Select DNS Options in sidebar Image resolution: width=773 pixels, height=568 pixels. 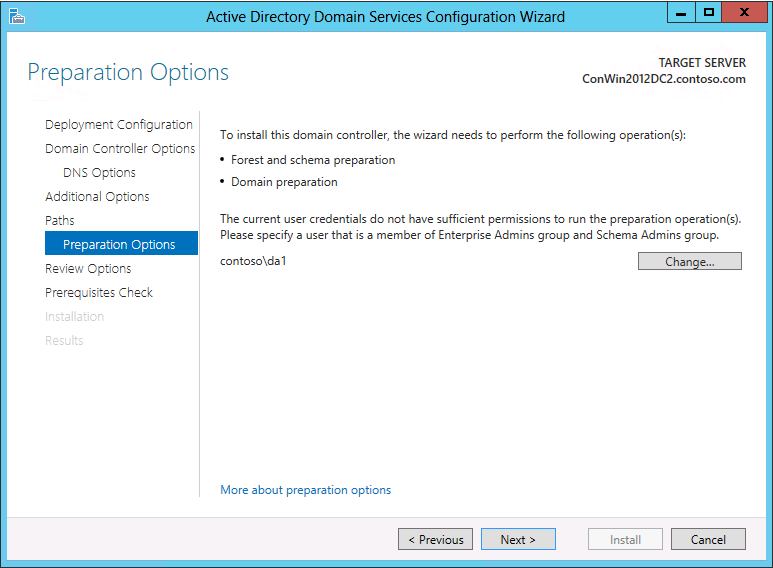tap(99, 173)
